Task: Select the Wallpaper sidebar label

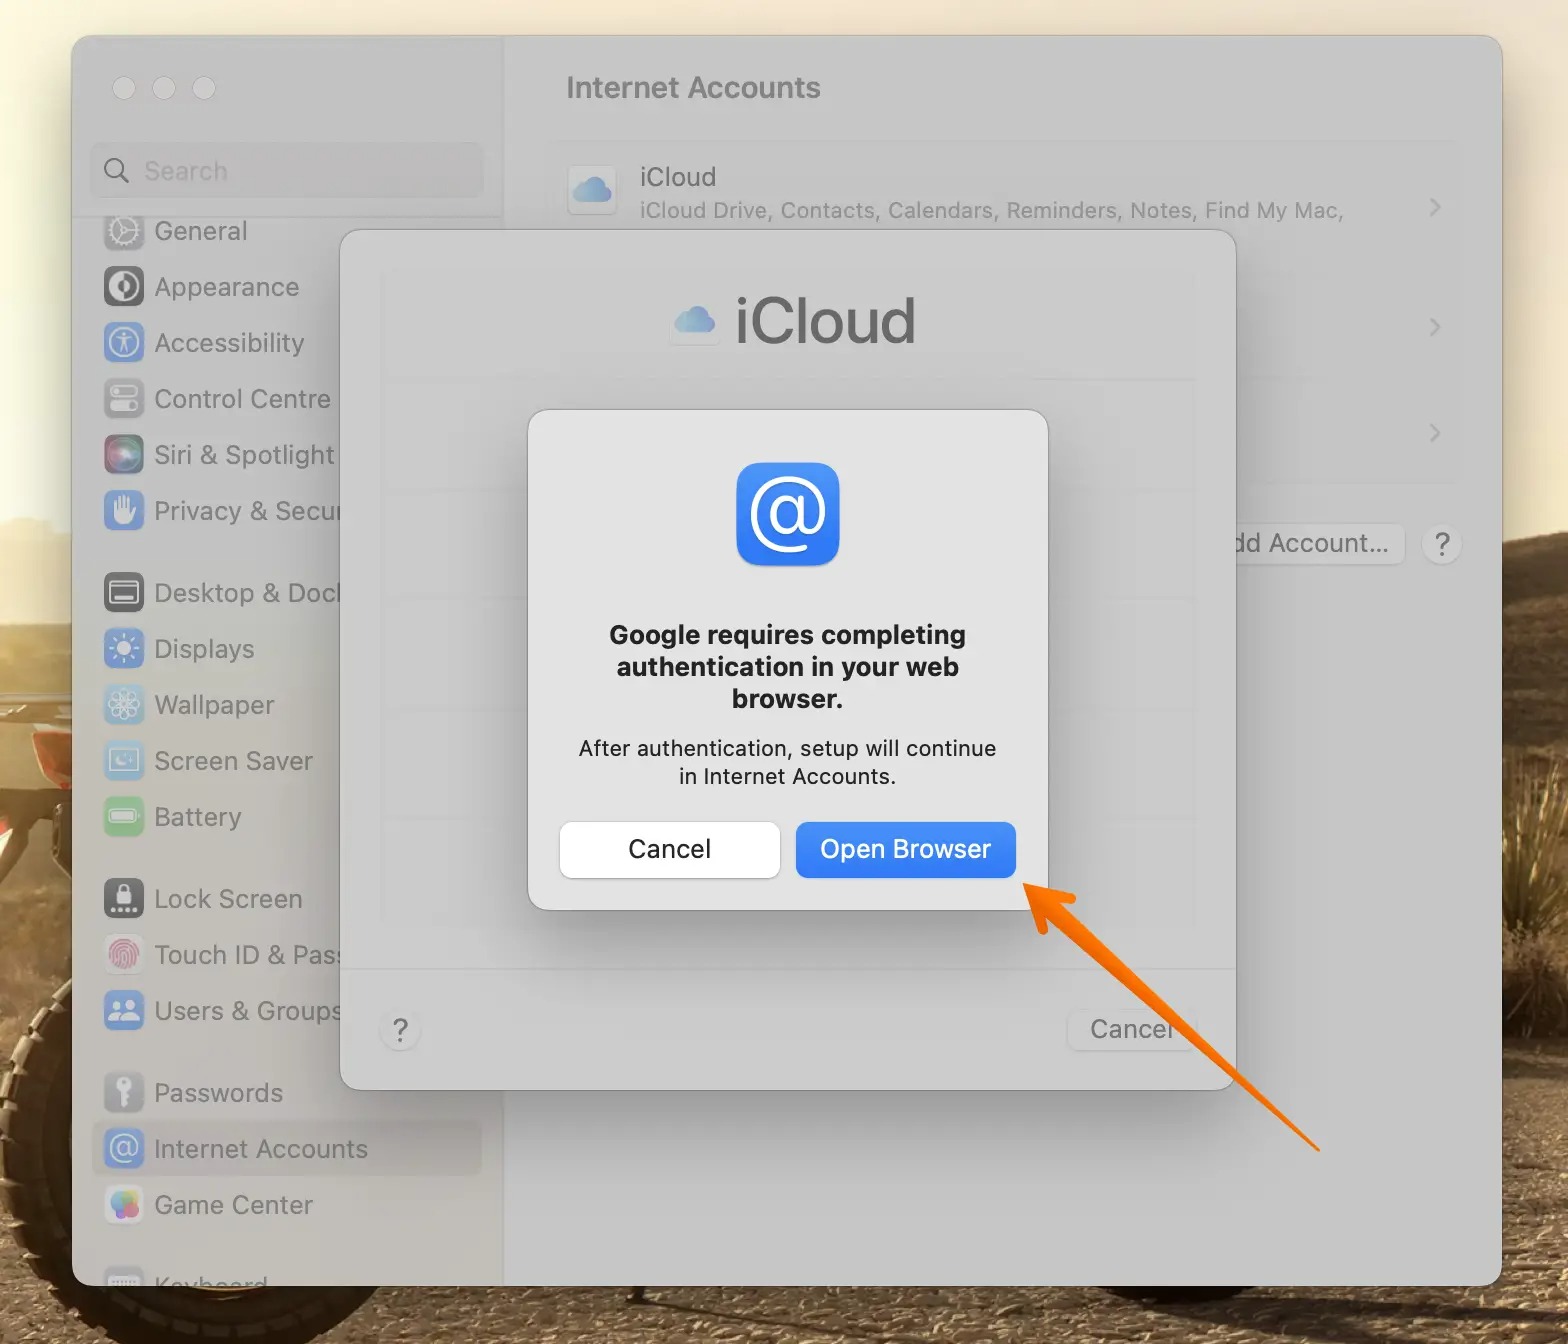Action: pos(214,705)
